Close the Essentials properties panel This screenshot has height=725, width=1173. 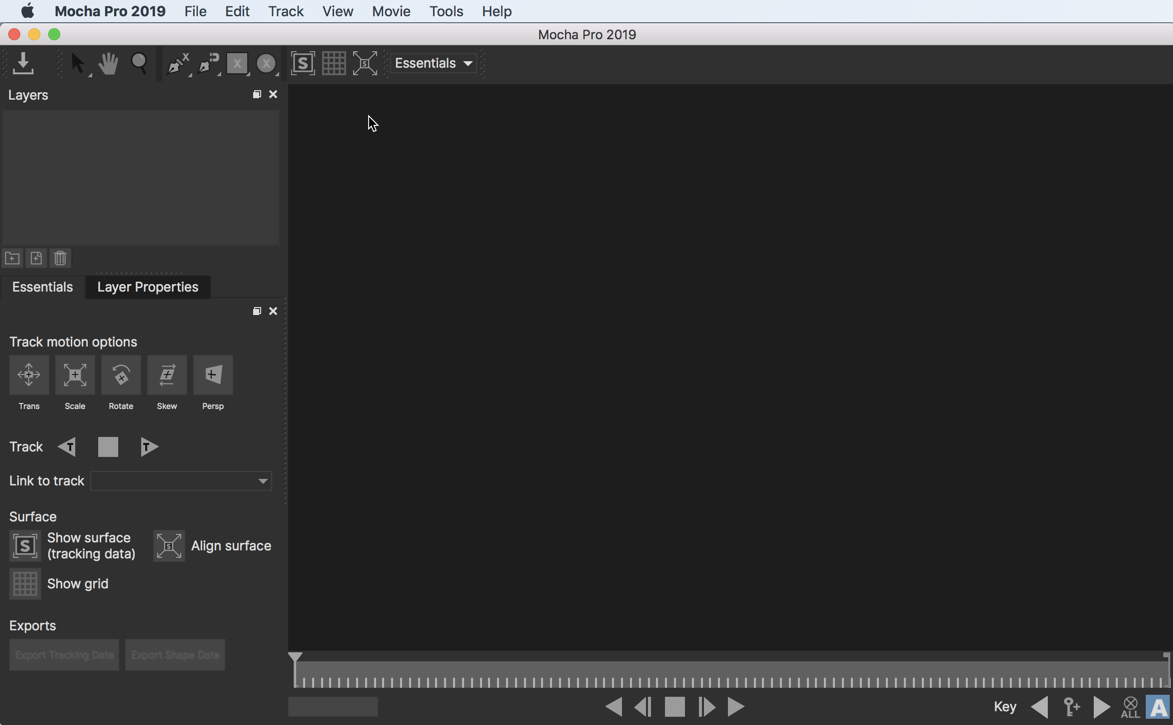[273, 311]
